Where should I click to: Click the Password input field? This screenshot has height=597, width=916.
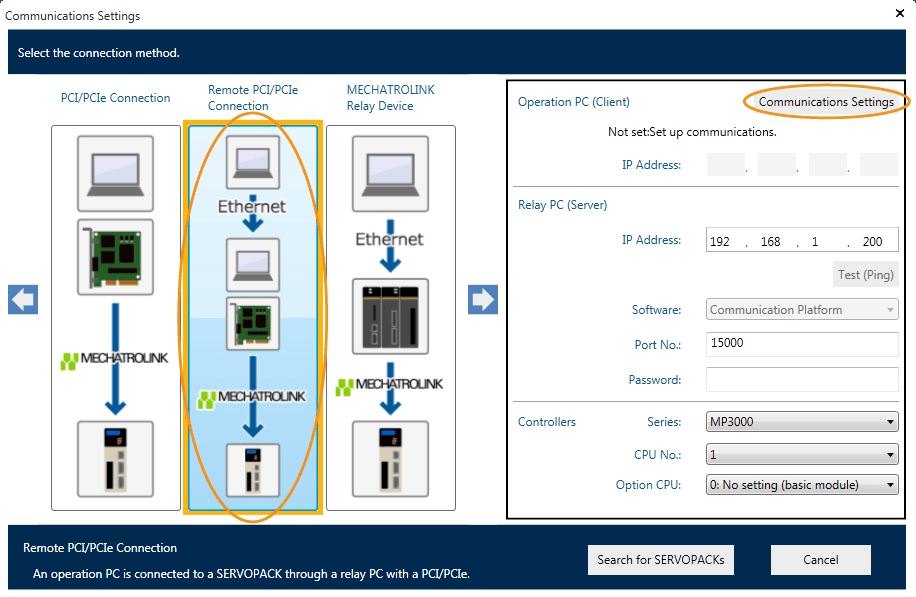click(x=802, y=380)
